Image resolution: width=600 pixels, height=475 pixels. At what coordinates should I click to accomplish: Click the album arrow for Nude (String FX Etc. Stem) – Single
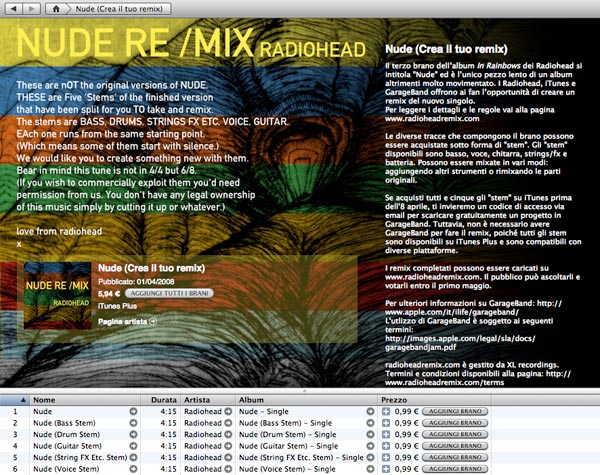point(370,457)
